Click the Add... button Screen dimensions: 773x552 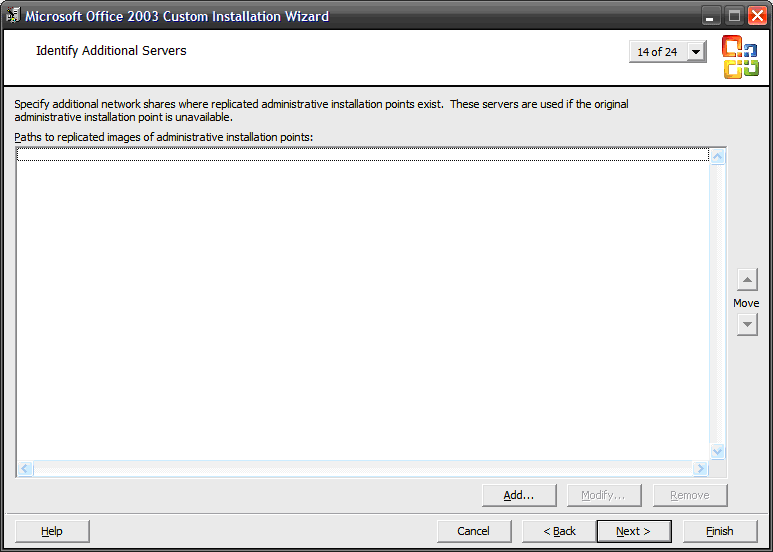tap(519, 495)
